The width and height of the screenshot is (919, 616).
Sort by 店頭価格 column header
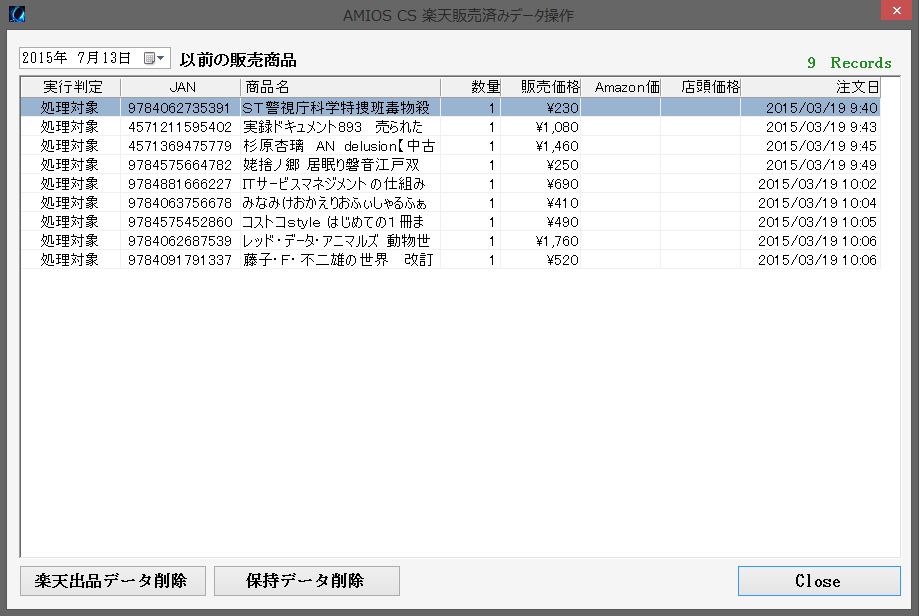[700, 87]
